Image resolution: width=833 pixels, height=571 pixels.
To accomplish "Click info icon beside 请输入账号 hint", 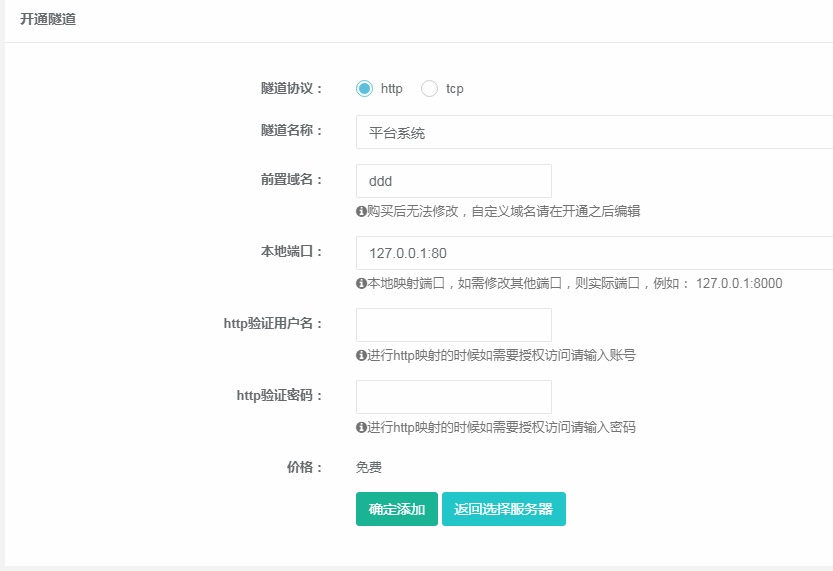I will (x=361, y=355).
